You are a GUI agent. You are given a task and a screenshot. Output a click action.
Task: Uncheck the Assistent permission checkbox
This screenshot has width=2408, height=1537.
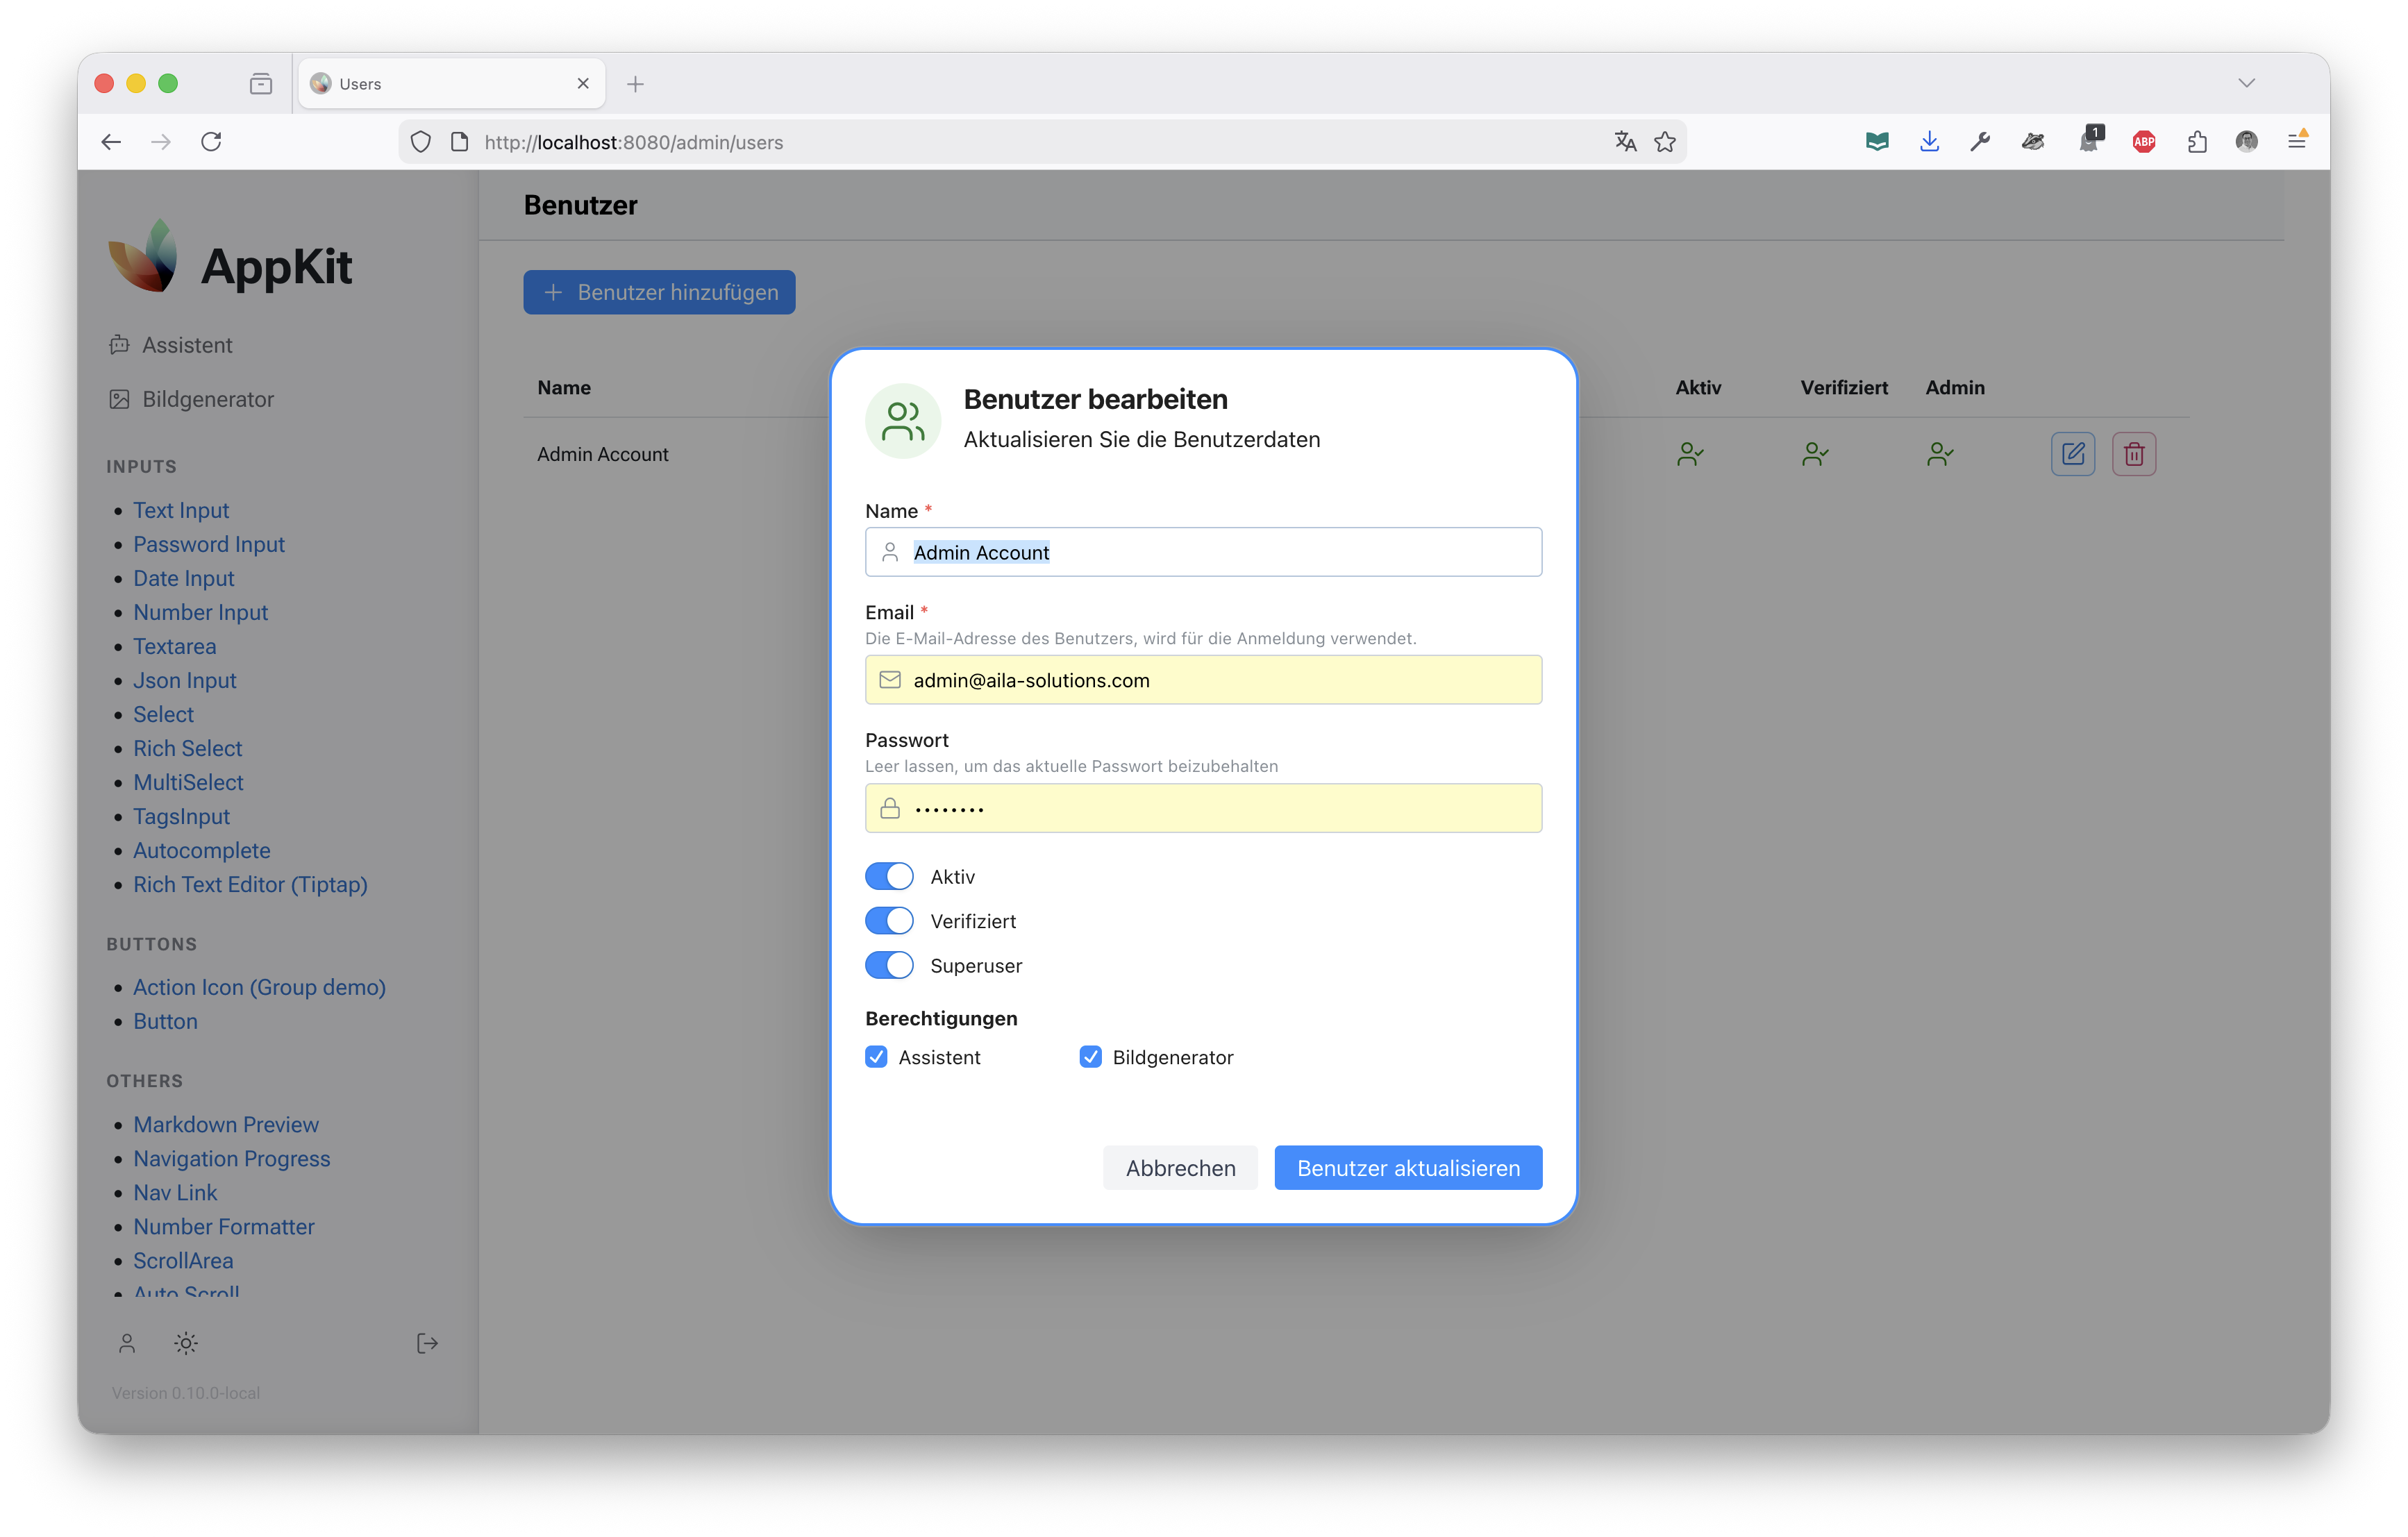[x=876, y=1057]
